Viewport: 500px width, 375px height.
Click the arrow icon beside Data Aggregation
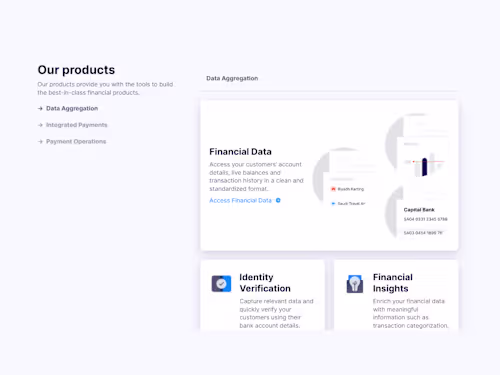pyautogui.click(x=40, y=109)
